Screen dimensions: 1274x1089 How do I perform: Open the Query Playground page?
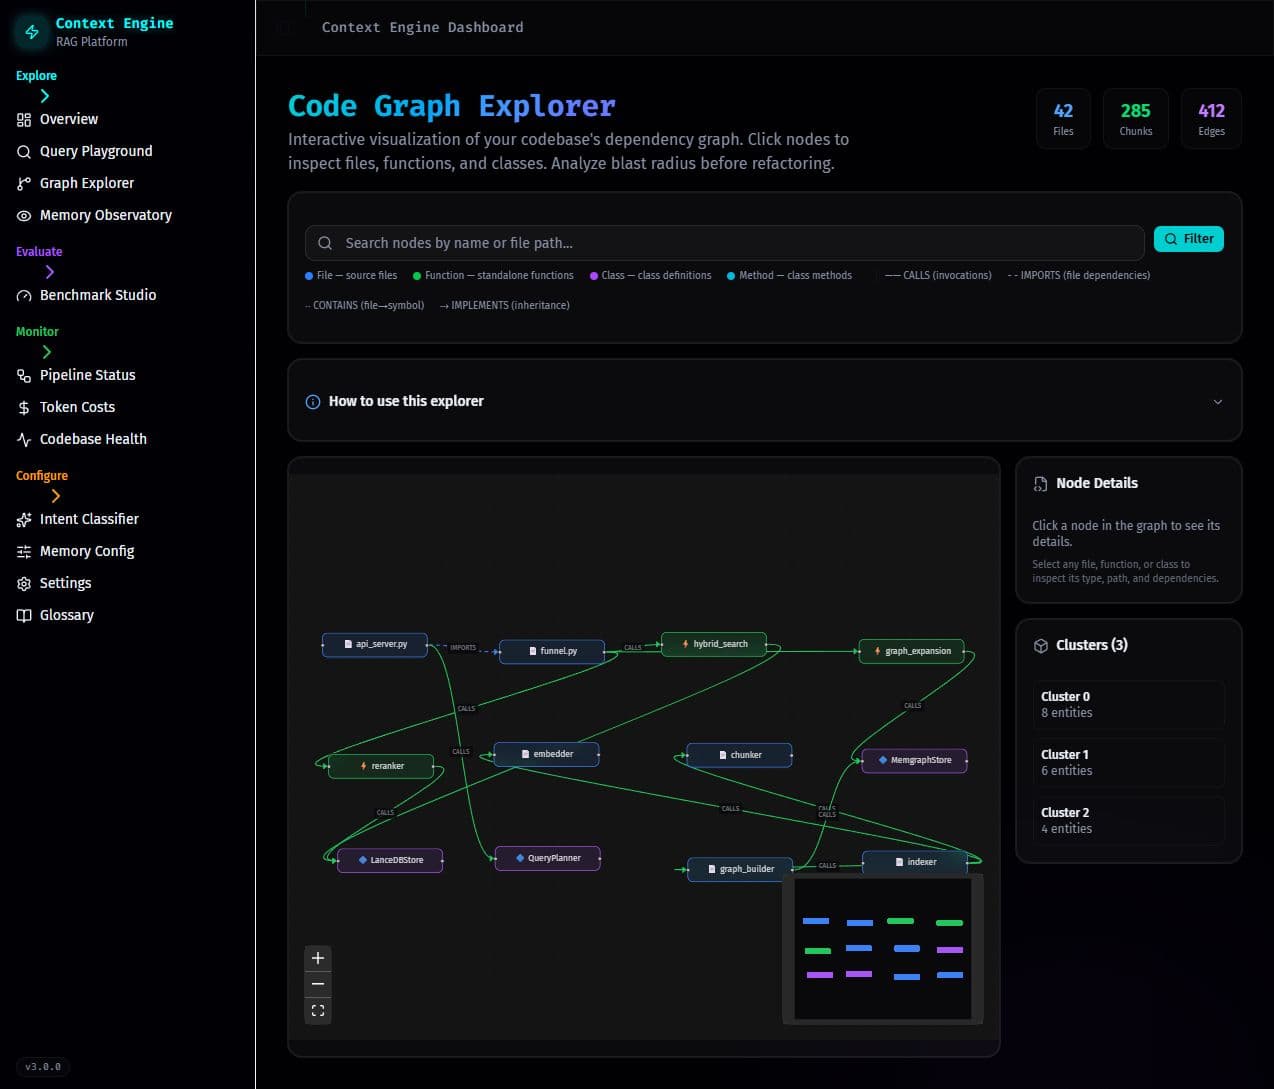point(96,151)
